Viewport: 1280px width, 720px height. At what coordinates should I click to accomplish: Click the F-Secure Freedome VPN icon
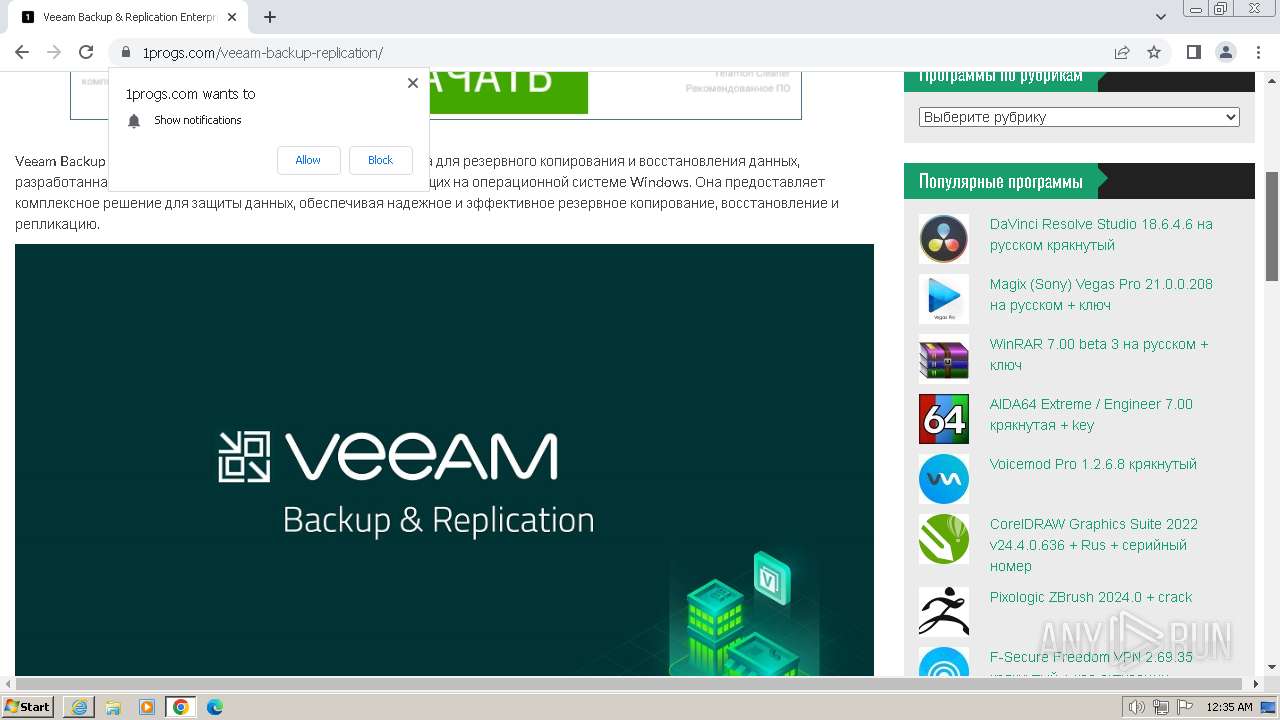coord(944,662)
